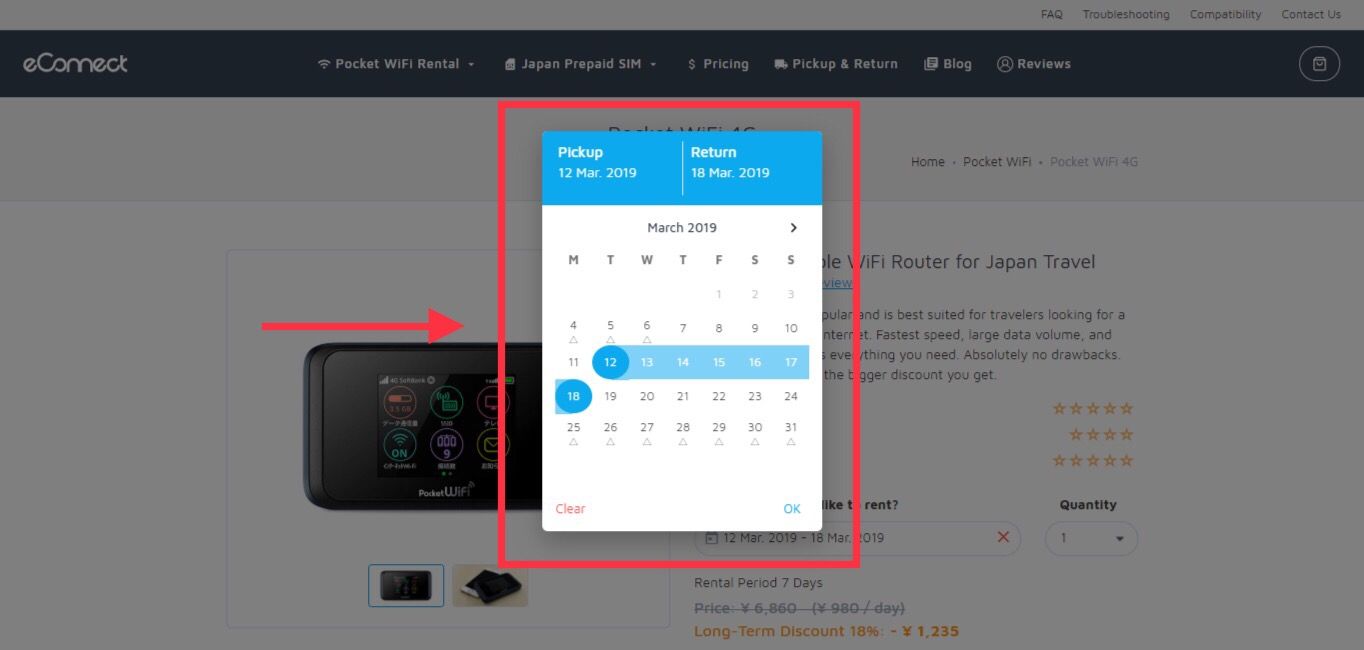Open the Quantity dropdown
Image resolution: width=1364 pixels, height=650 pixels.
(x=1091, y=538)
